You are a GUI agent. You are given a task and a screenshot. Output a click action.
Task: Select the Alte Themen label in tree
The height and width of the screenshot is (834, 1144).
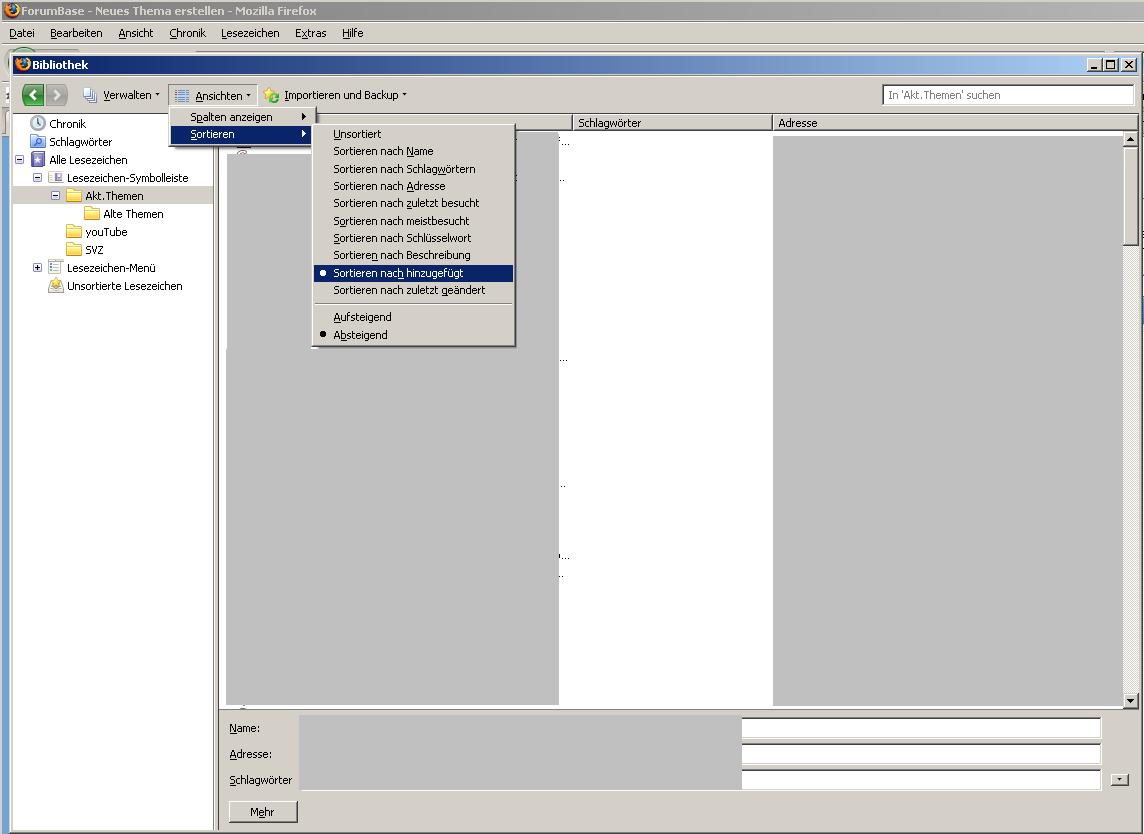click(x=134, y=214)
